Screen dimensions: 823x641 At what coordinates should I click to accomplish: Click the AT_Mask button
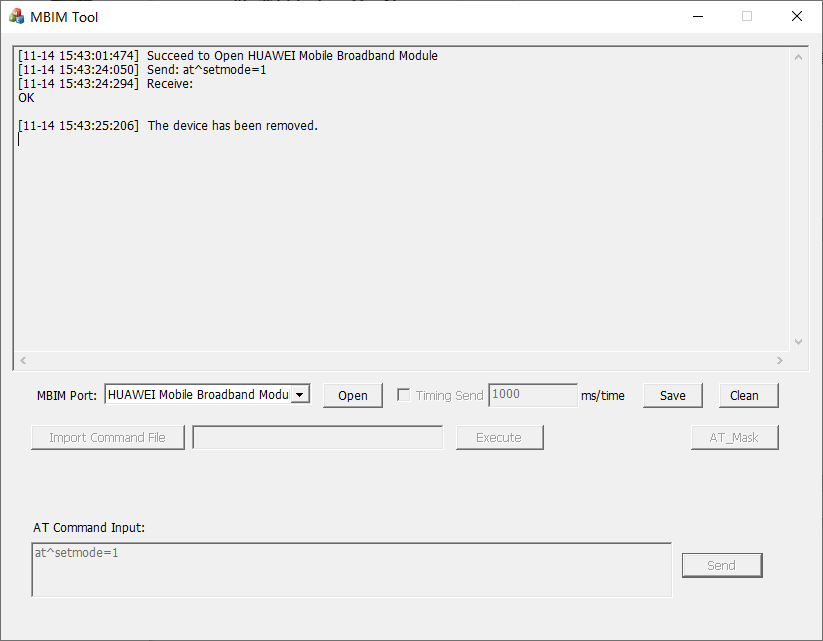pos(734,437)
